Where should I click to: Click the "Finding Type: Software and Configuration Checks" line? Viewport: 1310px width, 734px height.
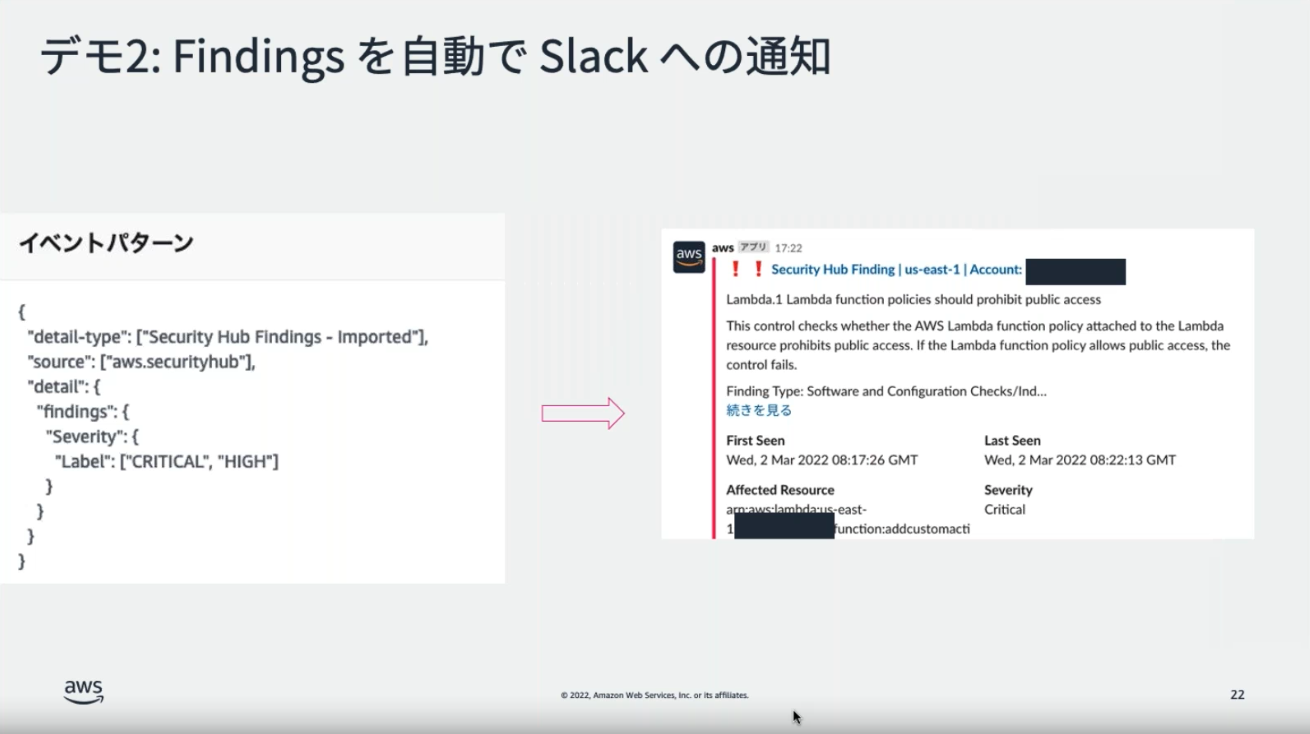click(886, 391)
